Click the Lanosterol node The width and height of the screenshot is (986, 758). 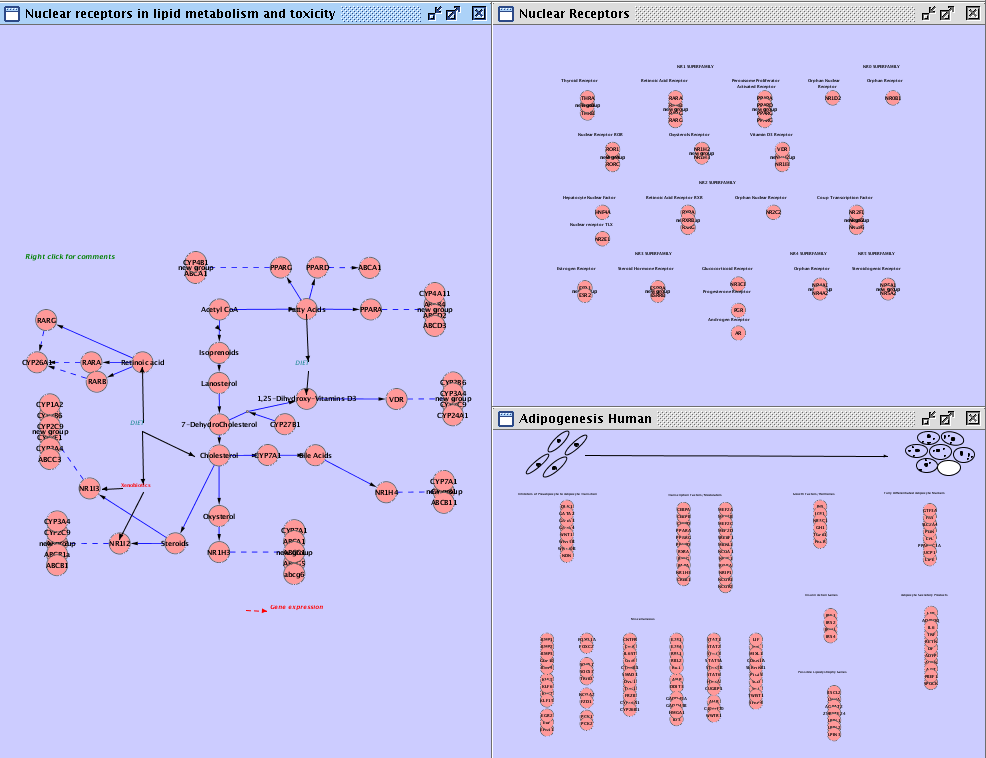(219, 383)
